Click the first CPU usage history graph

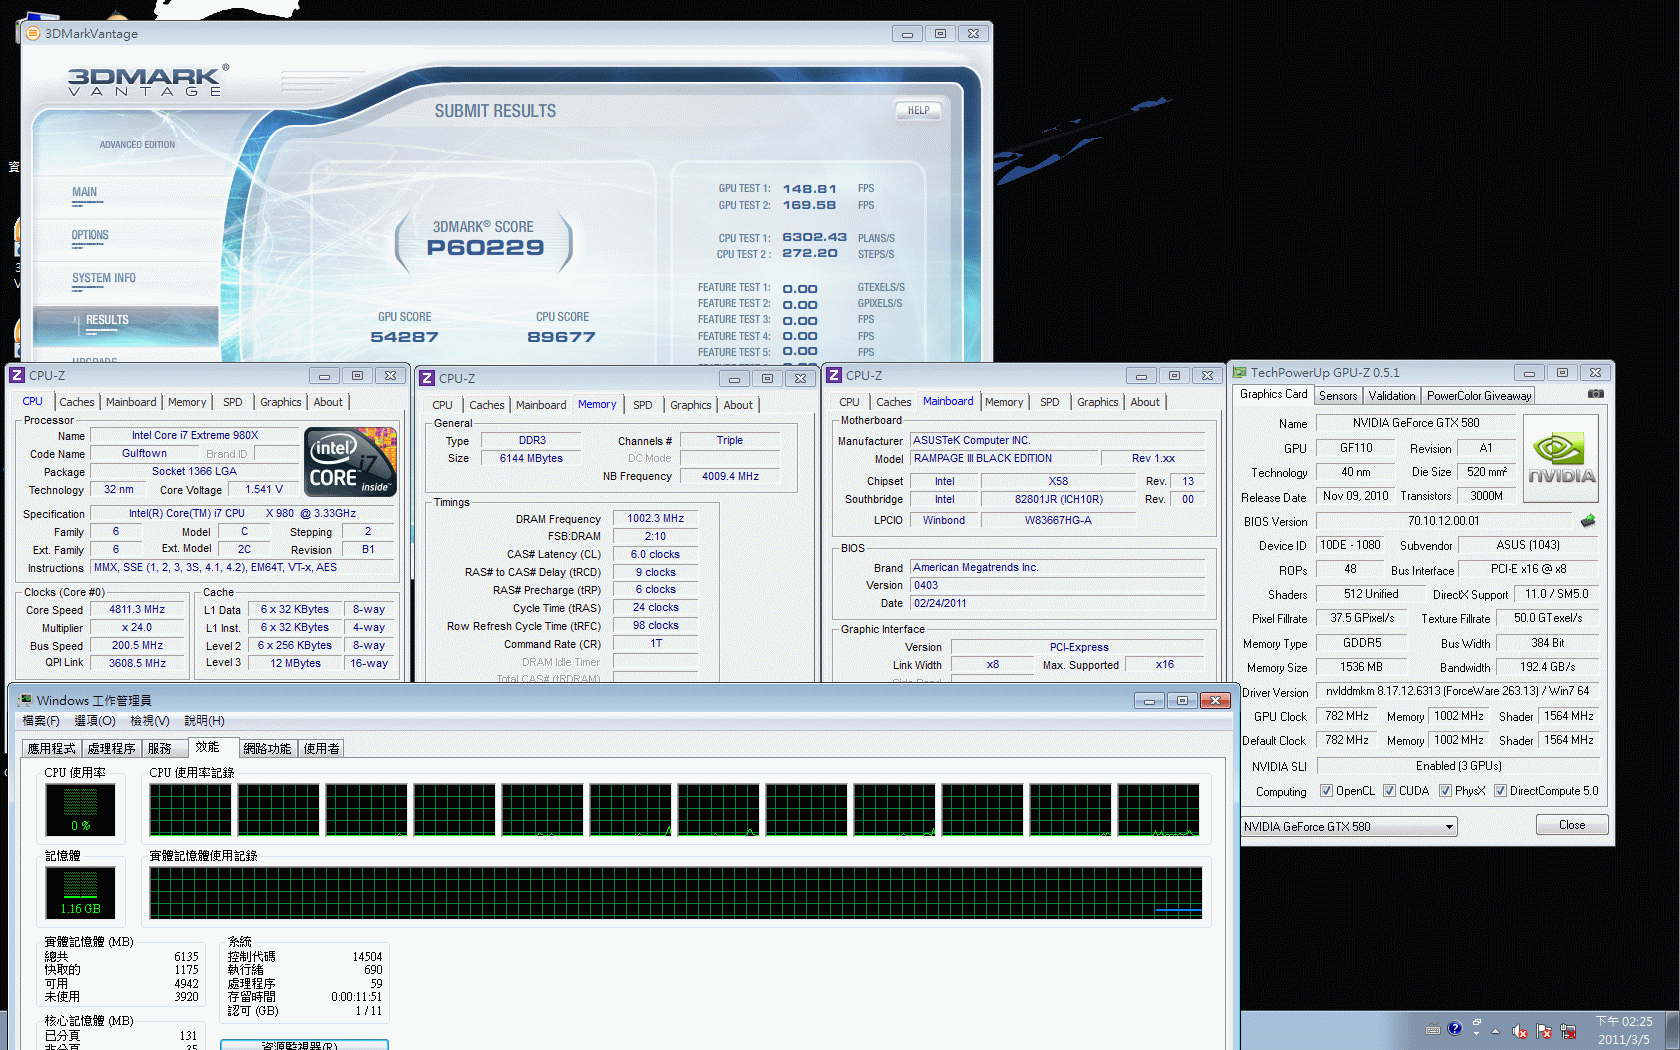coord(190,810)
